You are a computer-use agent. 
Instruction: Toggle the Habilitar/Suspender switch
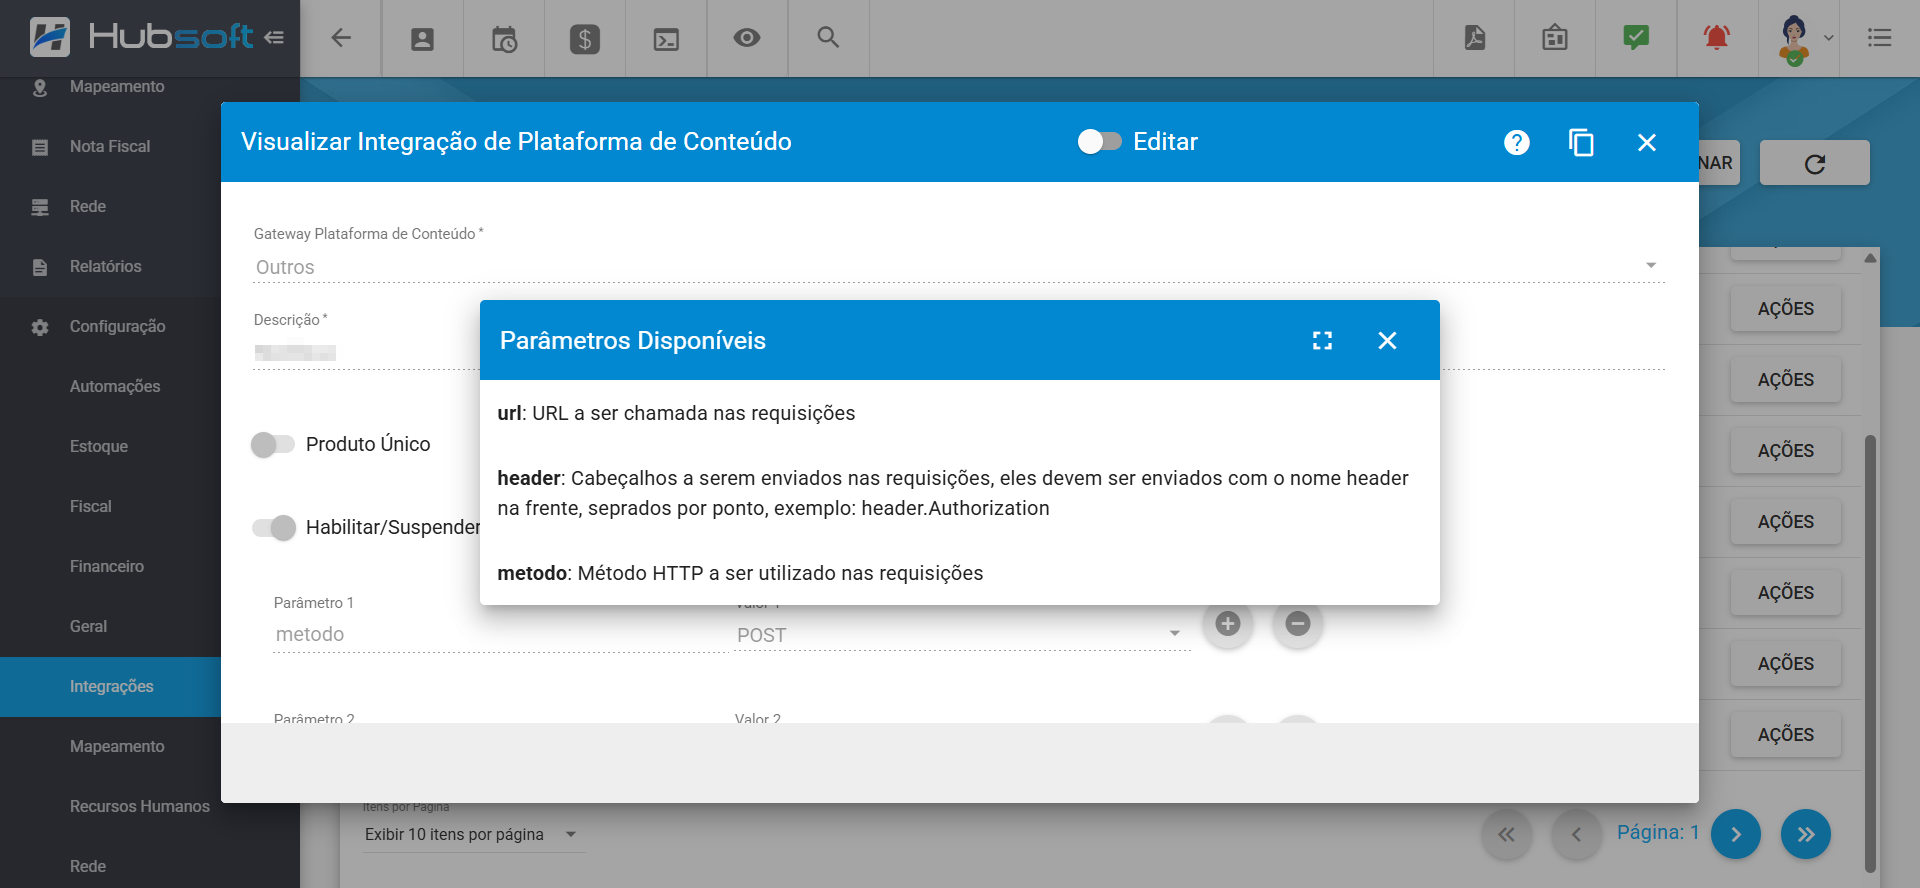click(x=273, y=528)
